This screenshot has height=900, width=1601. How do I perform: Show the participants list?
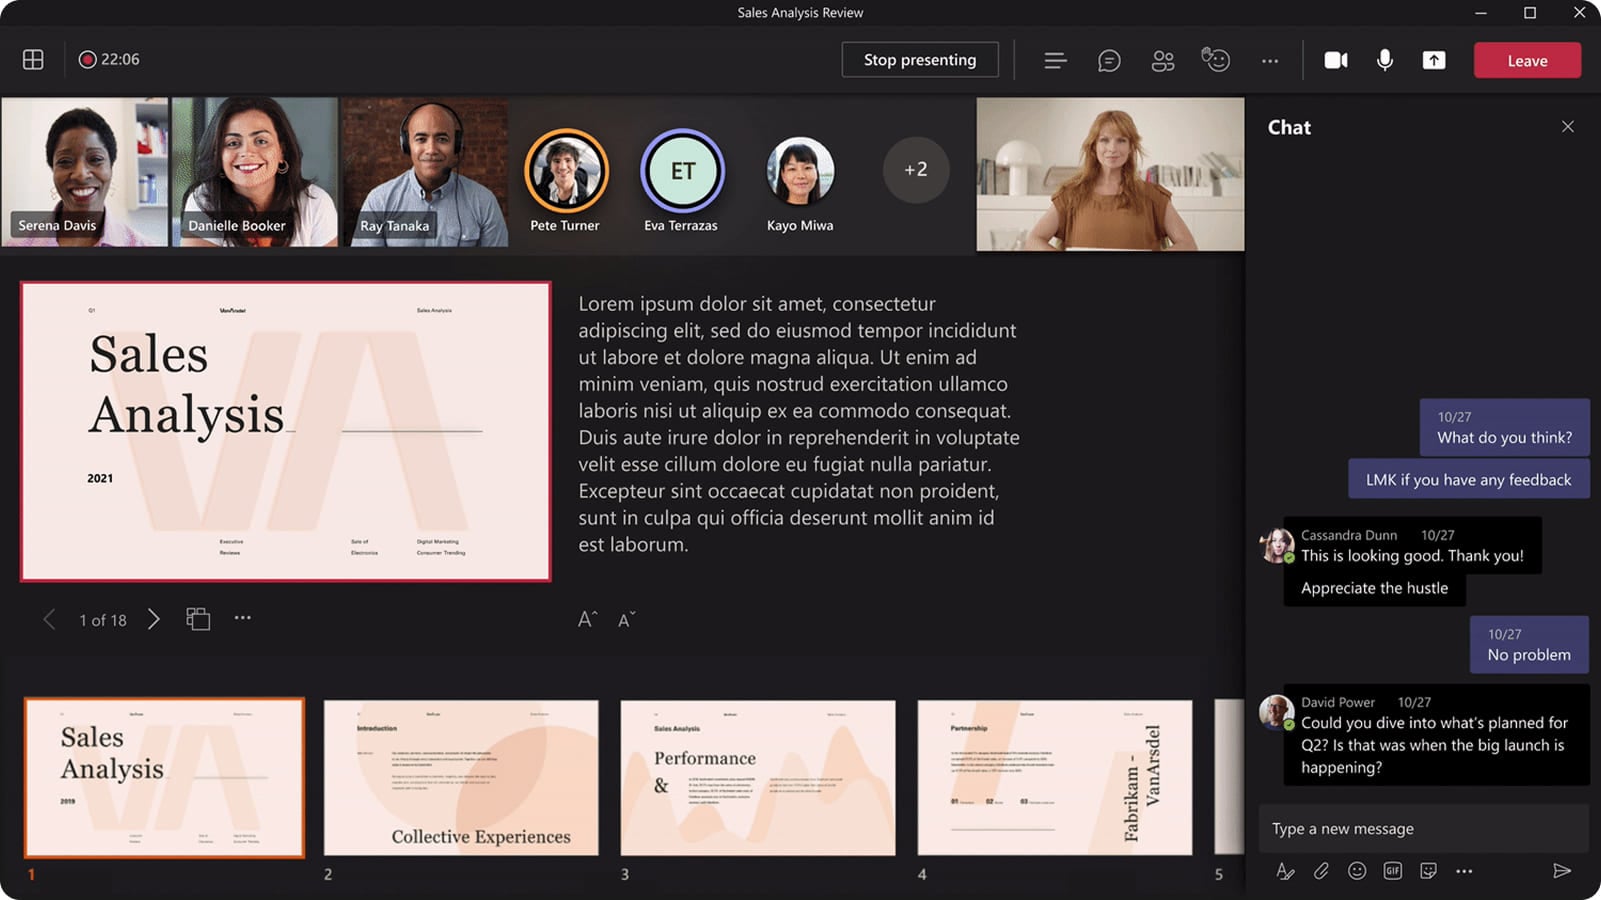point(1162,60)
